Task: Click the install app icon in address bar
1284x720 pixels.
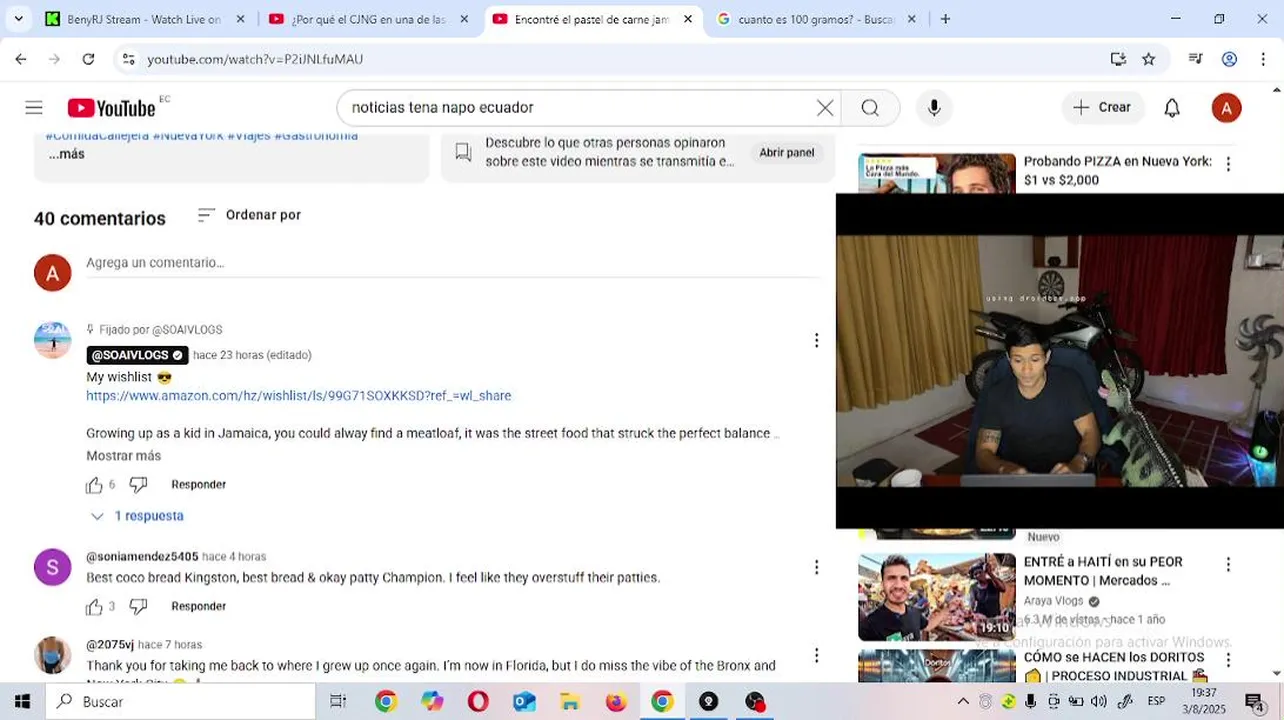Action: pyautogui.click(x=1118, y=59)
